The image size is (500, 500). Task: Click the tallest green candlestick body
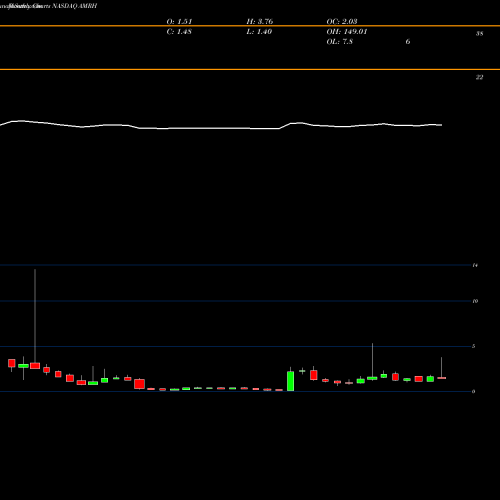tap(290, 381)
